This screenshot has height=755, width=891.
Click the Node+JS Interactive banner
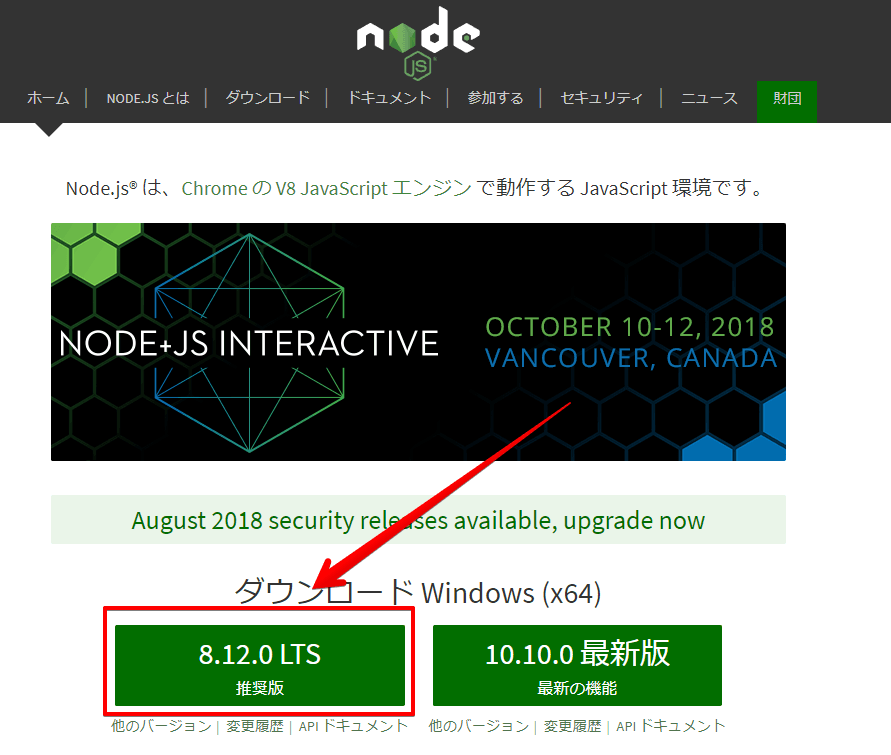coord(418,342)
